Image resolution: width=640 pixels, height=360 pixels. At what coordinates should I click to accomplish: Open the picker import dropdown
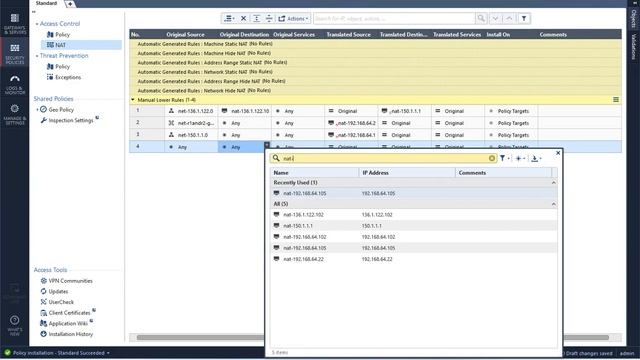(x=536, y=158)
